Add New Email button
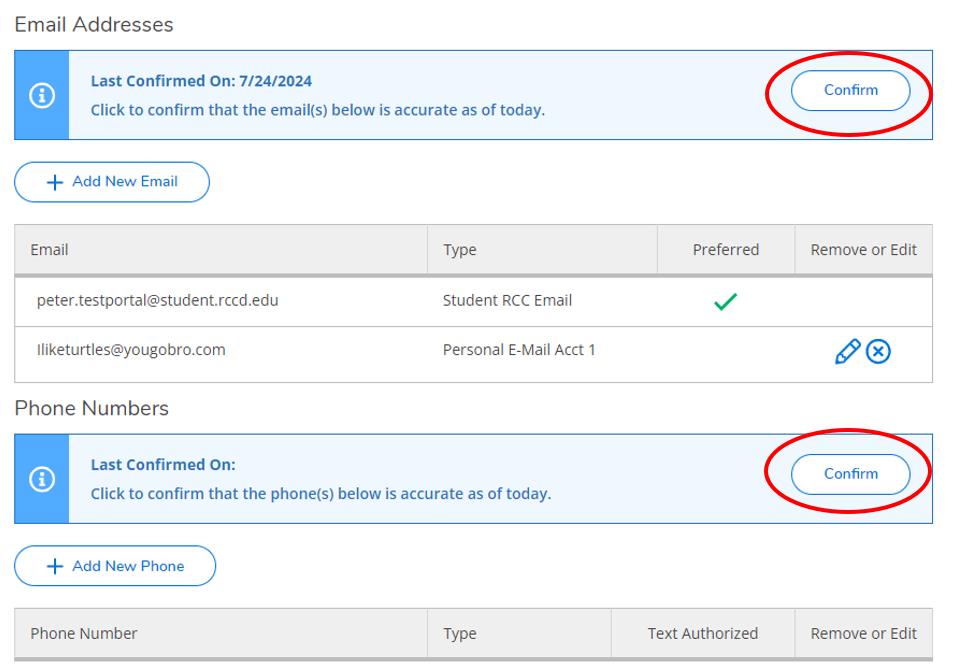This screenshot has height=667, width=956. click(112, 182)
